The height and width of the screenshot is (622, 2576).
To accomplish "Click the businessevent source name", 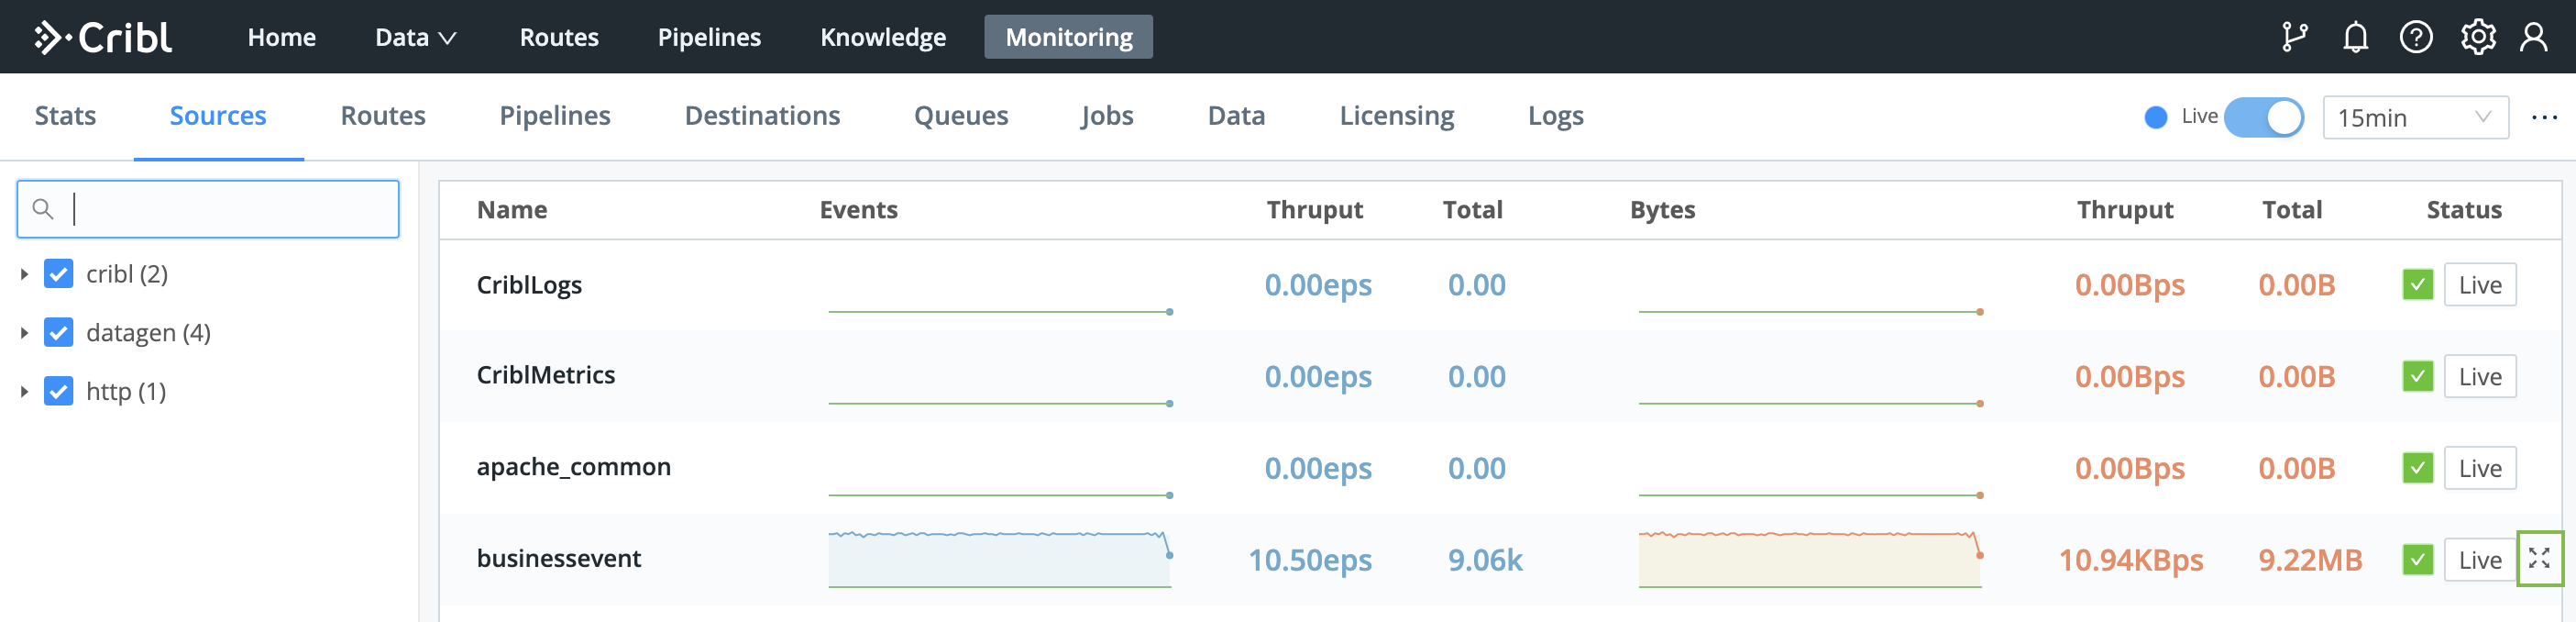I will click(x=558, y=558).
